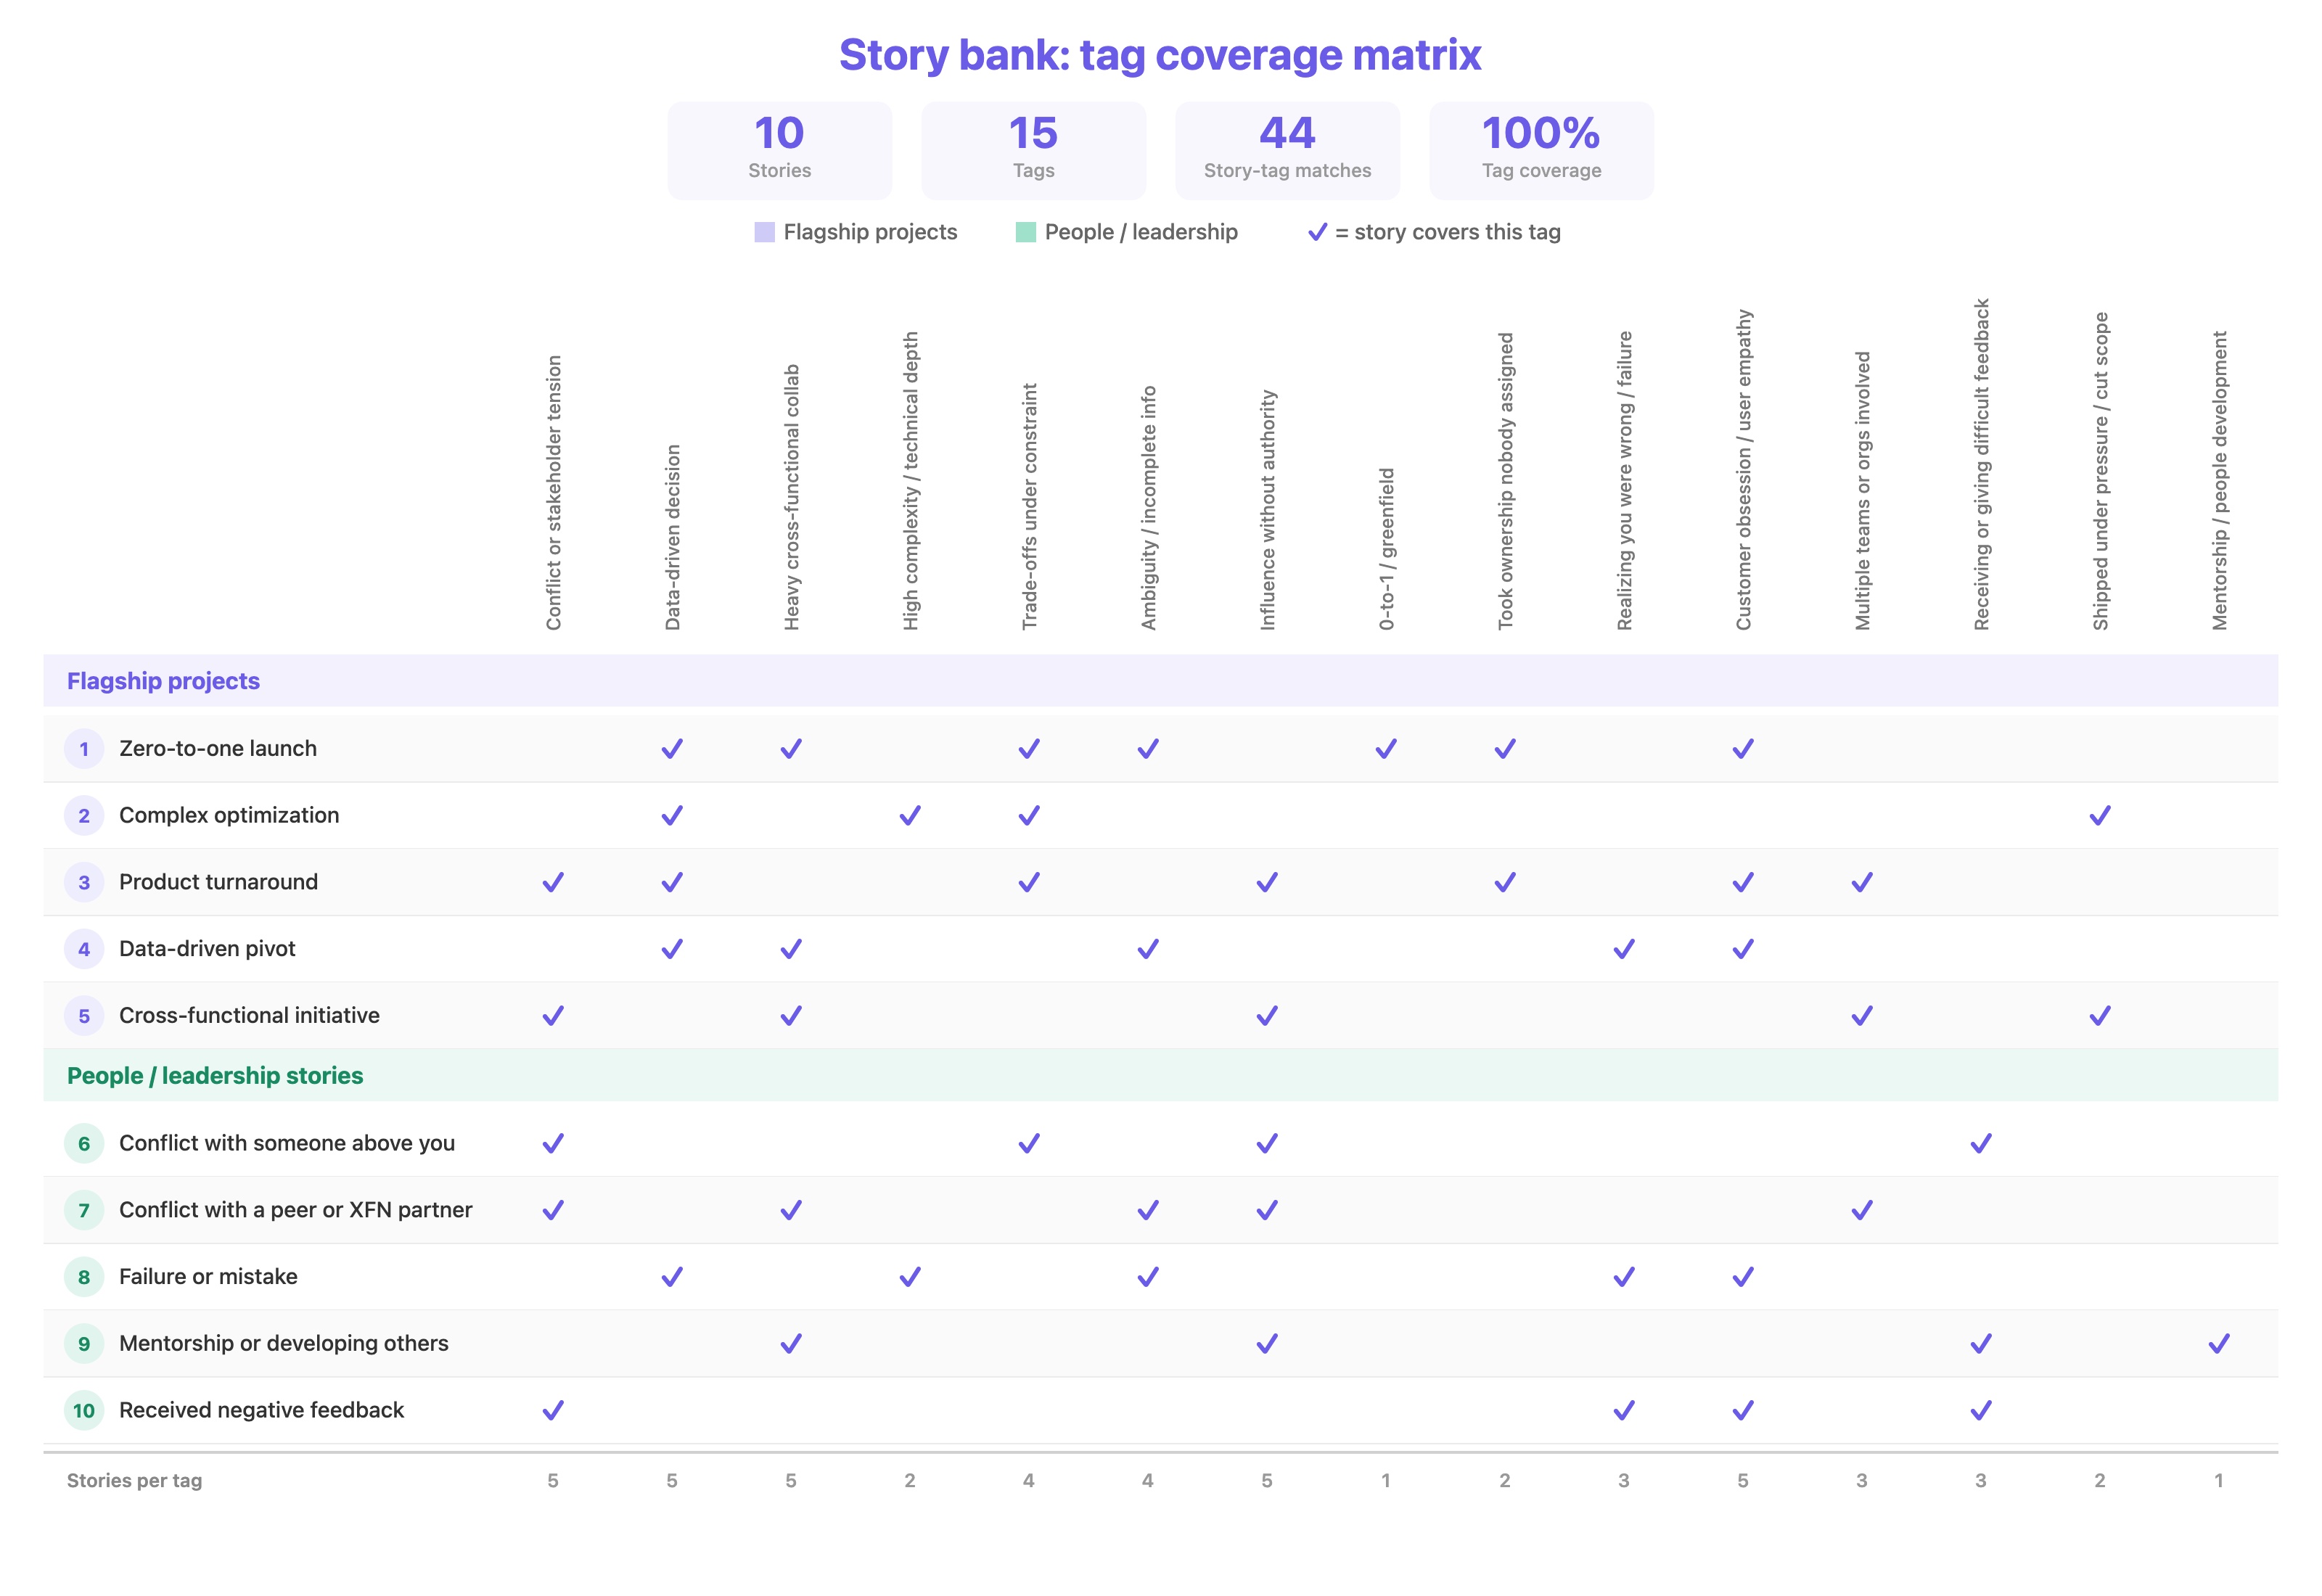Click number badge 2 beside Complex optimization
This screenshot has width=2322, height=1596.
point(84,816)
